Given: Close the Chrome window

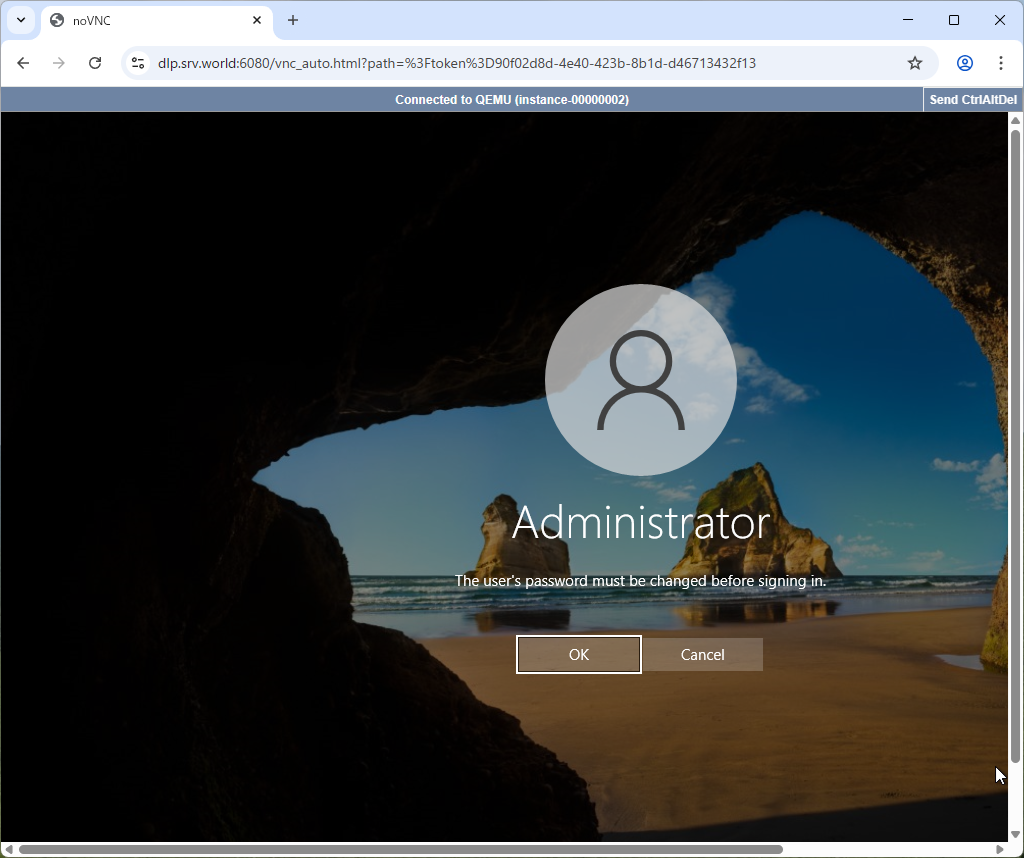Looking at the screenshot, I should coord(1000,20).
